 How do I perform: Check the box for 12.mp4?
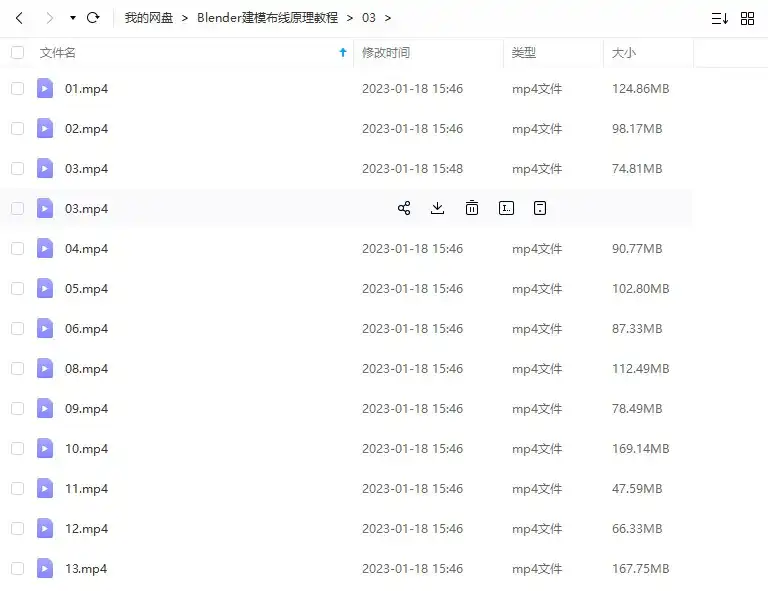point(17,528)
